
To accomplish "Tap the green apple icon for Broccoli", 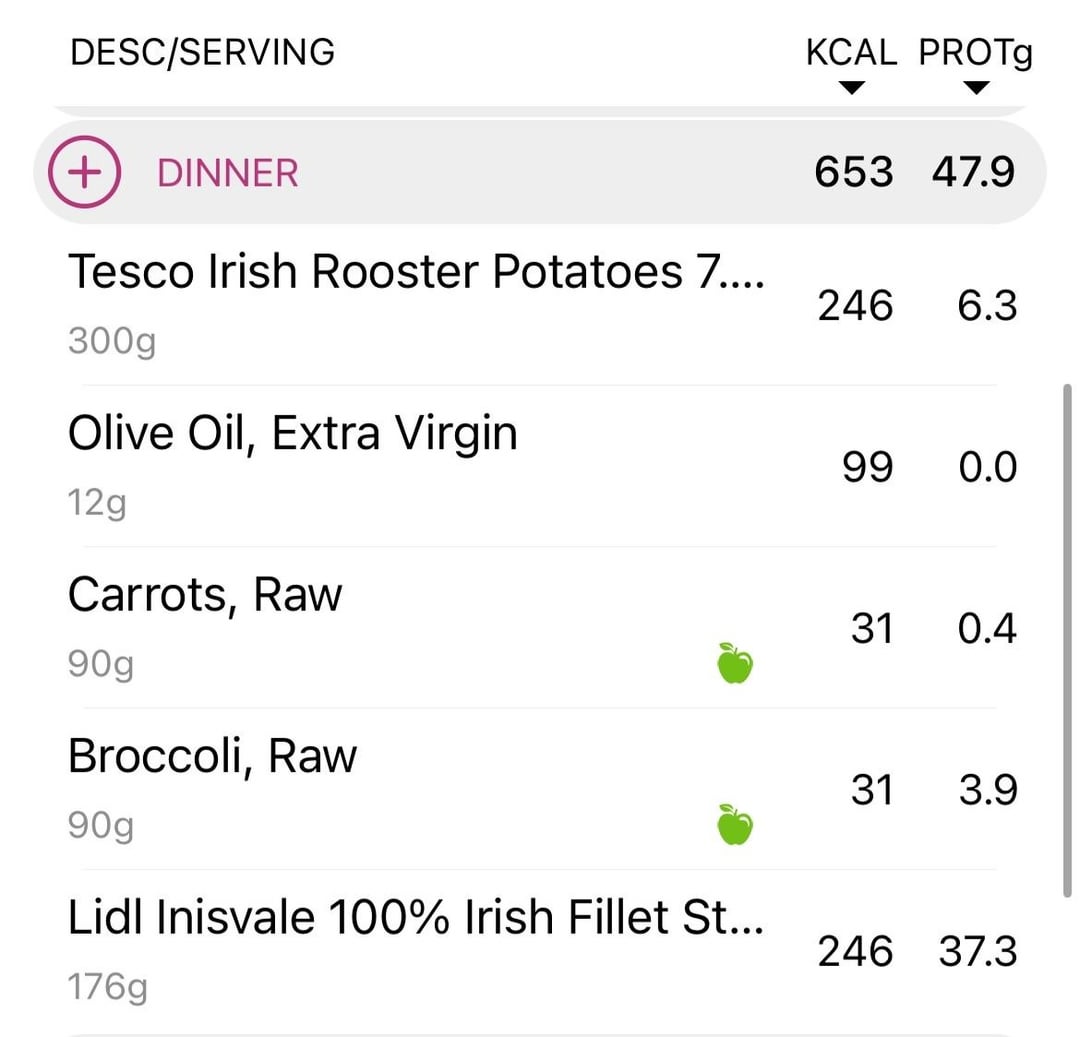I will (x=735, y=825).
